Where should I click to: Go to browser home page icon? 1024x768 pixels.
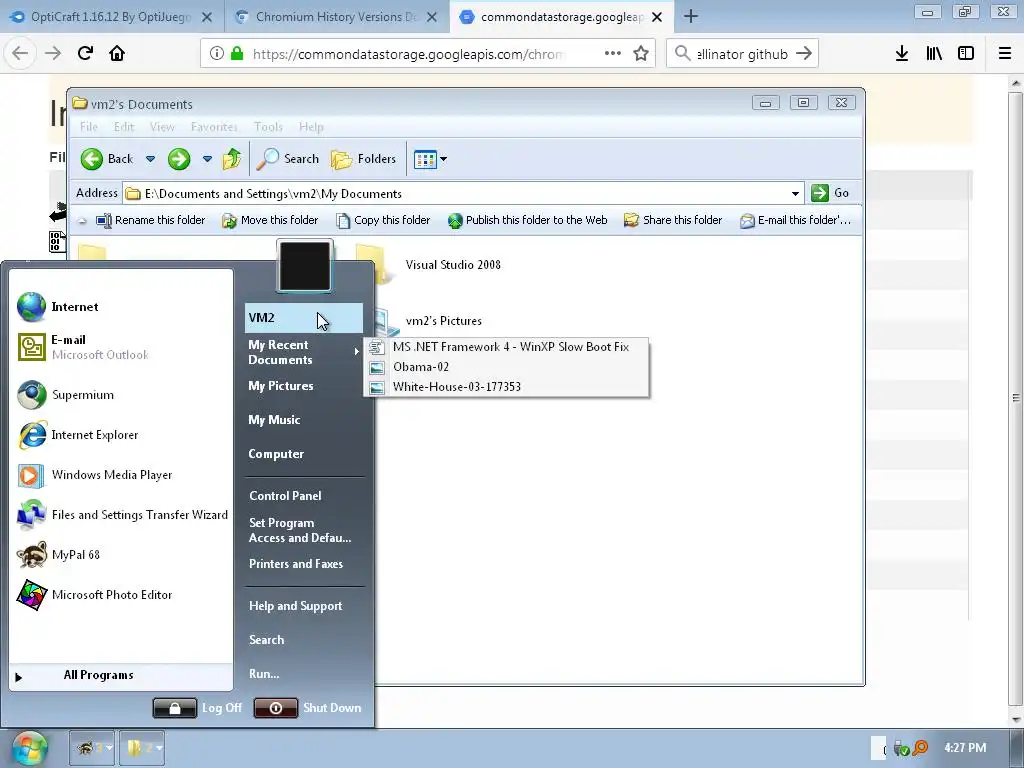point(117,53)
